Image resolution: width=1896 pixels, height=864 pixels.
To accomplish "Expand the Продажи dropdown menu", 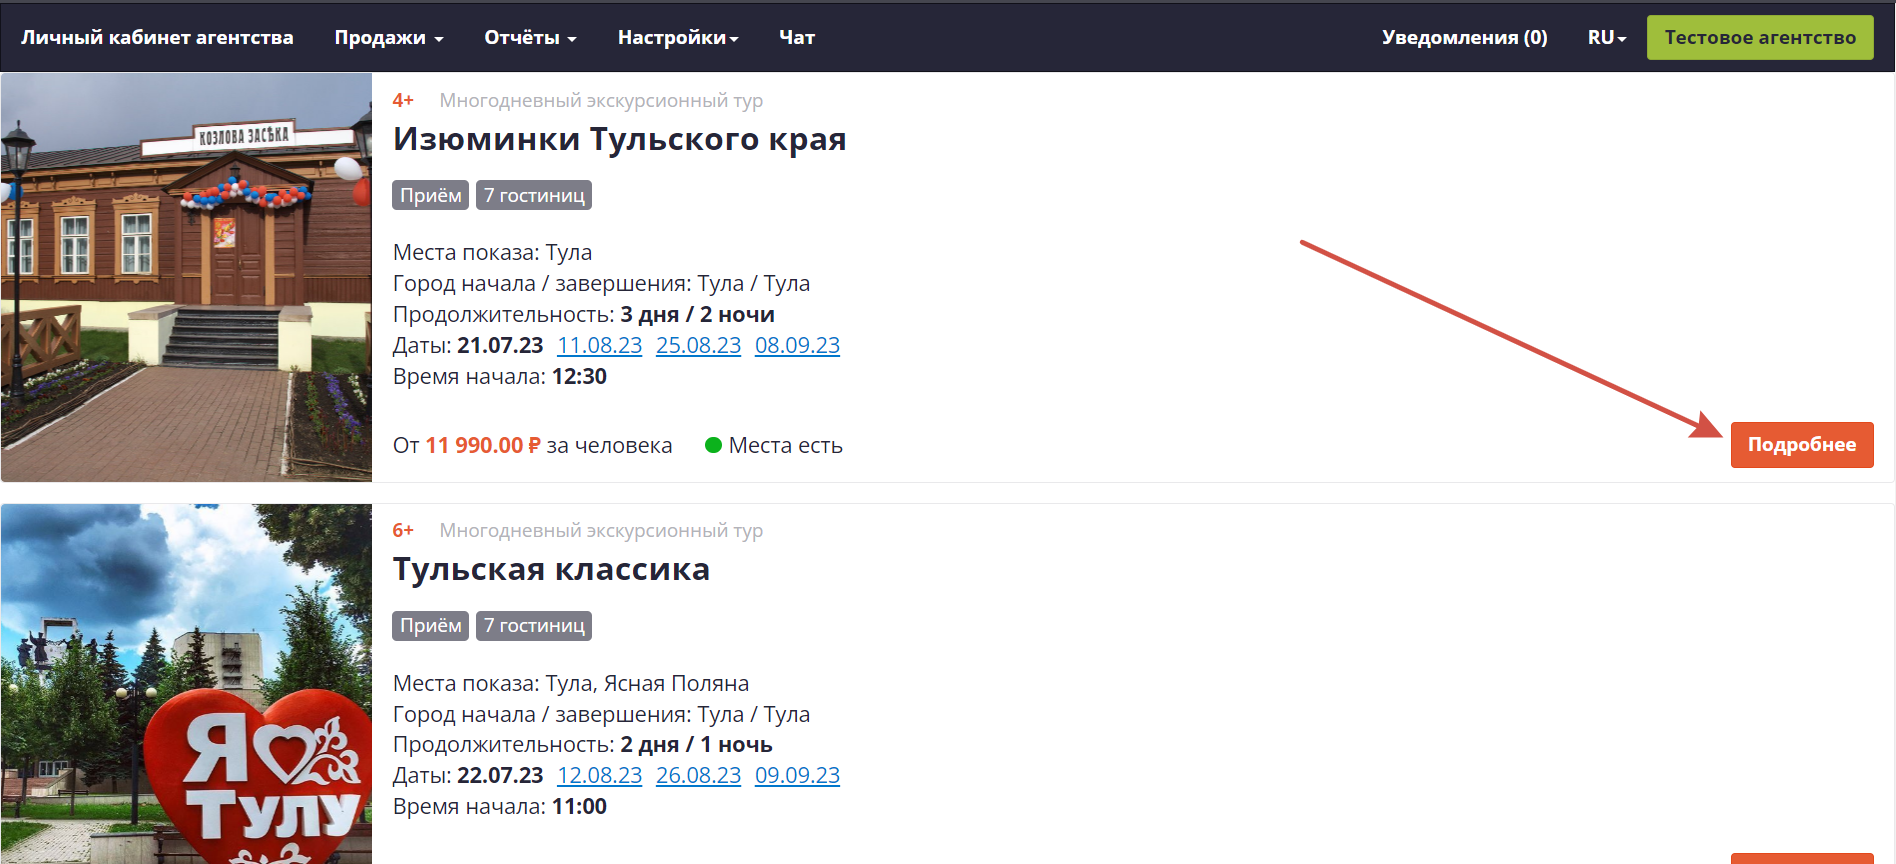I will [x=389, y=37].
